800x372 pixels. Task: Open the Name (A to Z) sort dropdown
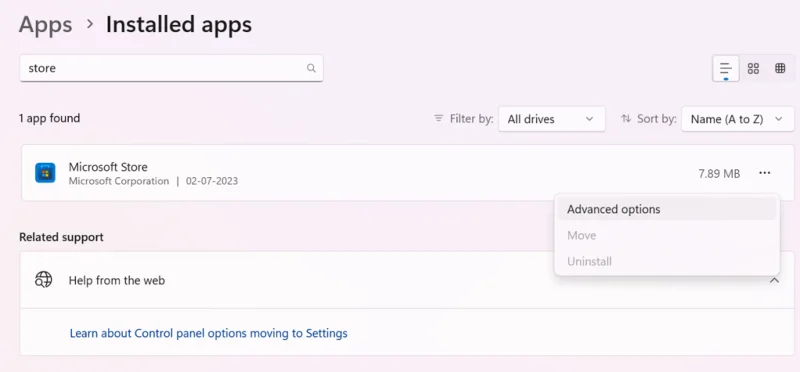(x=737, y=119)
